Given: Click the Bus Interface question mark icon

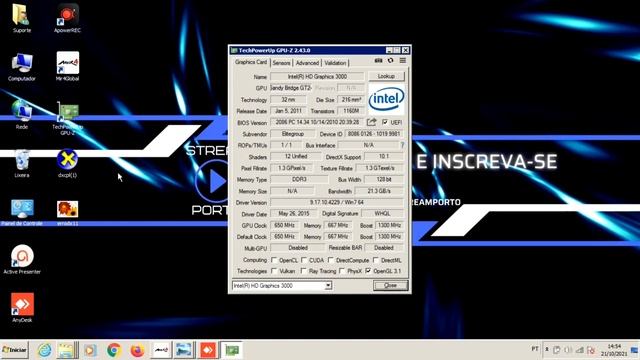Looking at the screenshot, I should coord(402,145).
